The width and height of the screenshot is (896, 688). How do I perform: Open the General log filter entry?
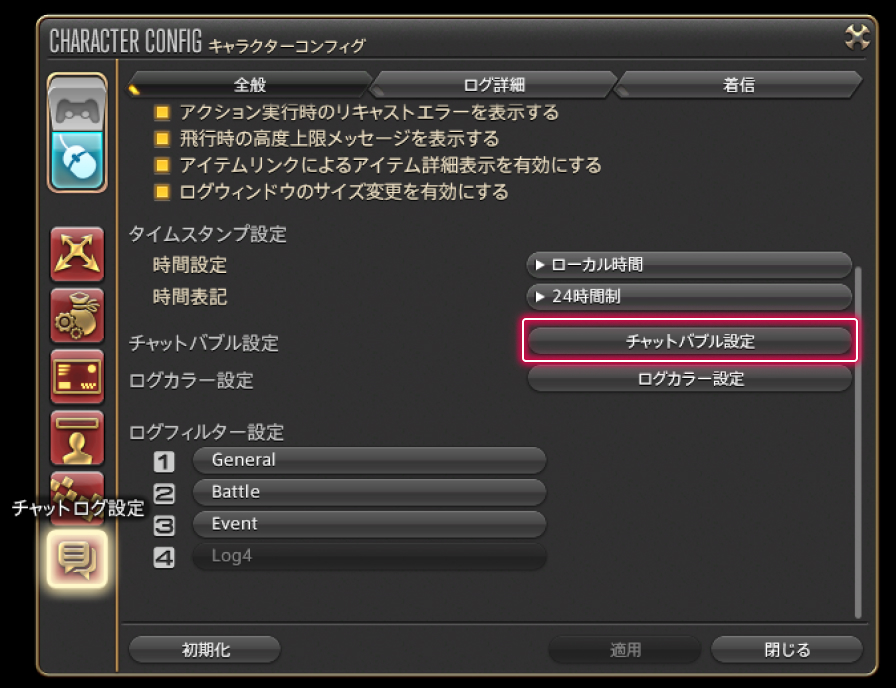click(x=369, y=460)
